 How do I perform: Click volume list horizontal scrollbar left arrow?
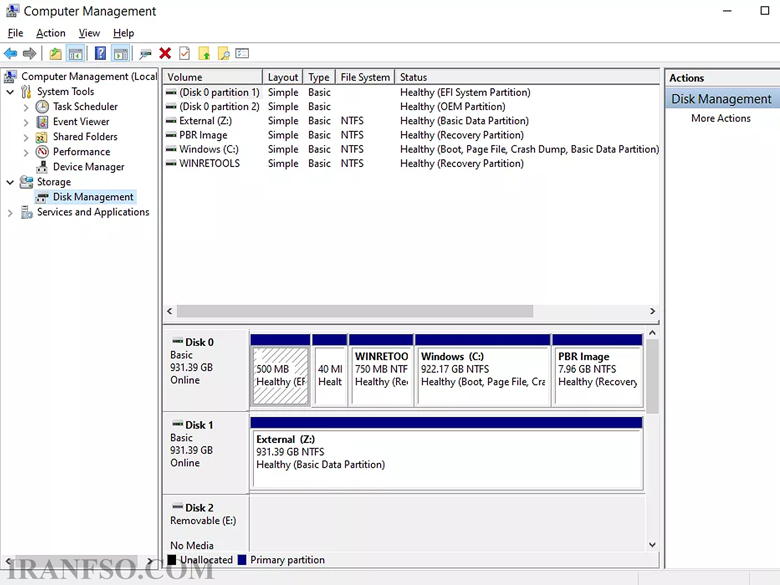(x=170, y=311)
